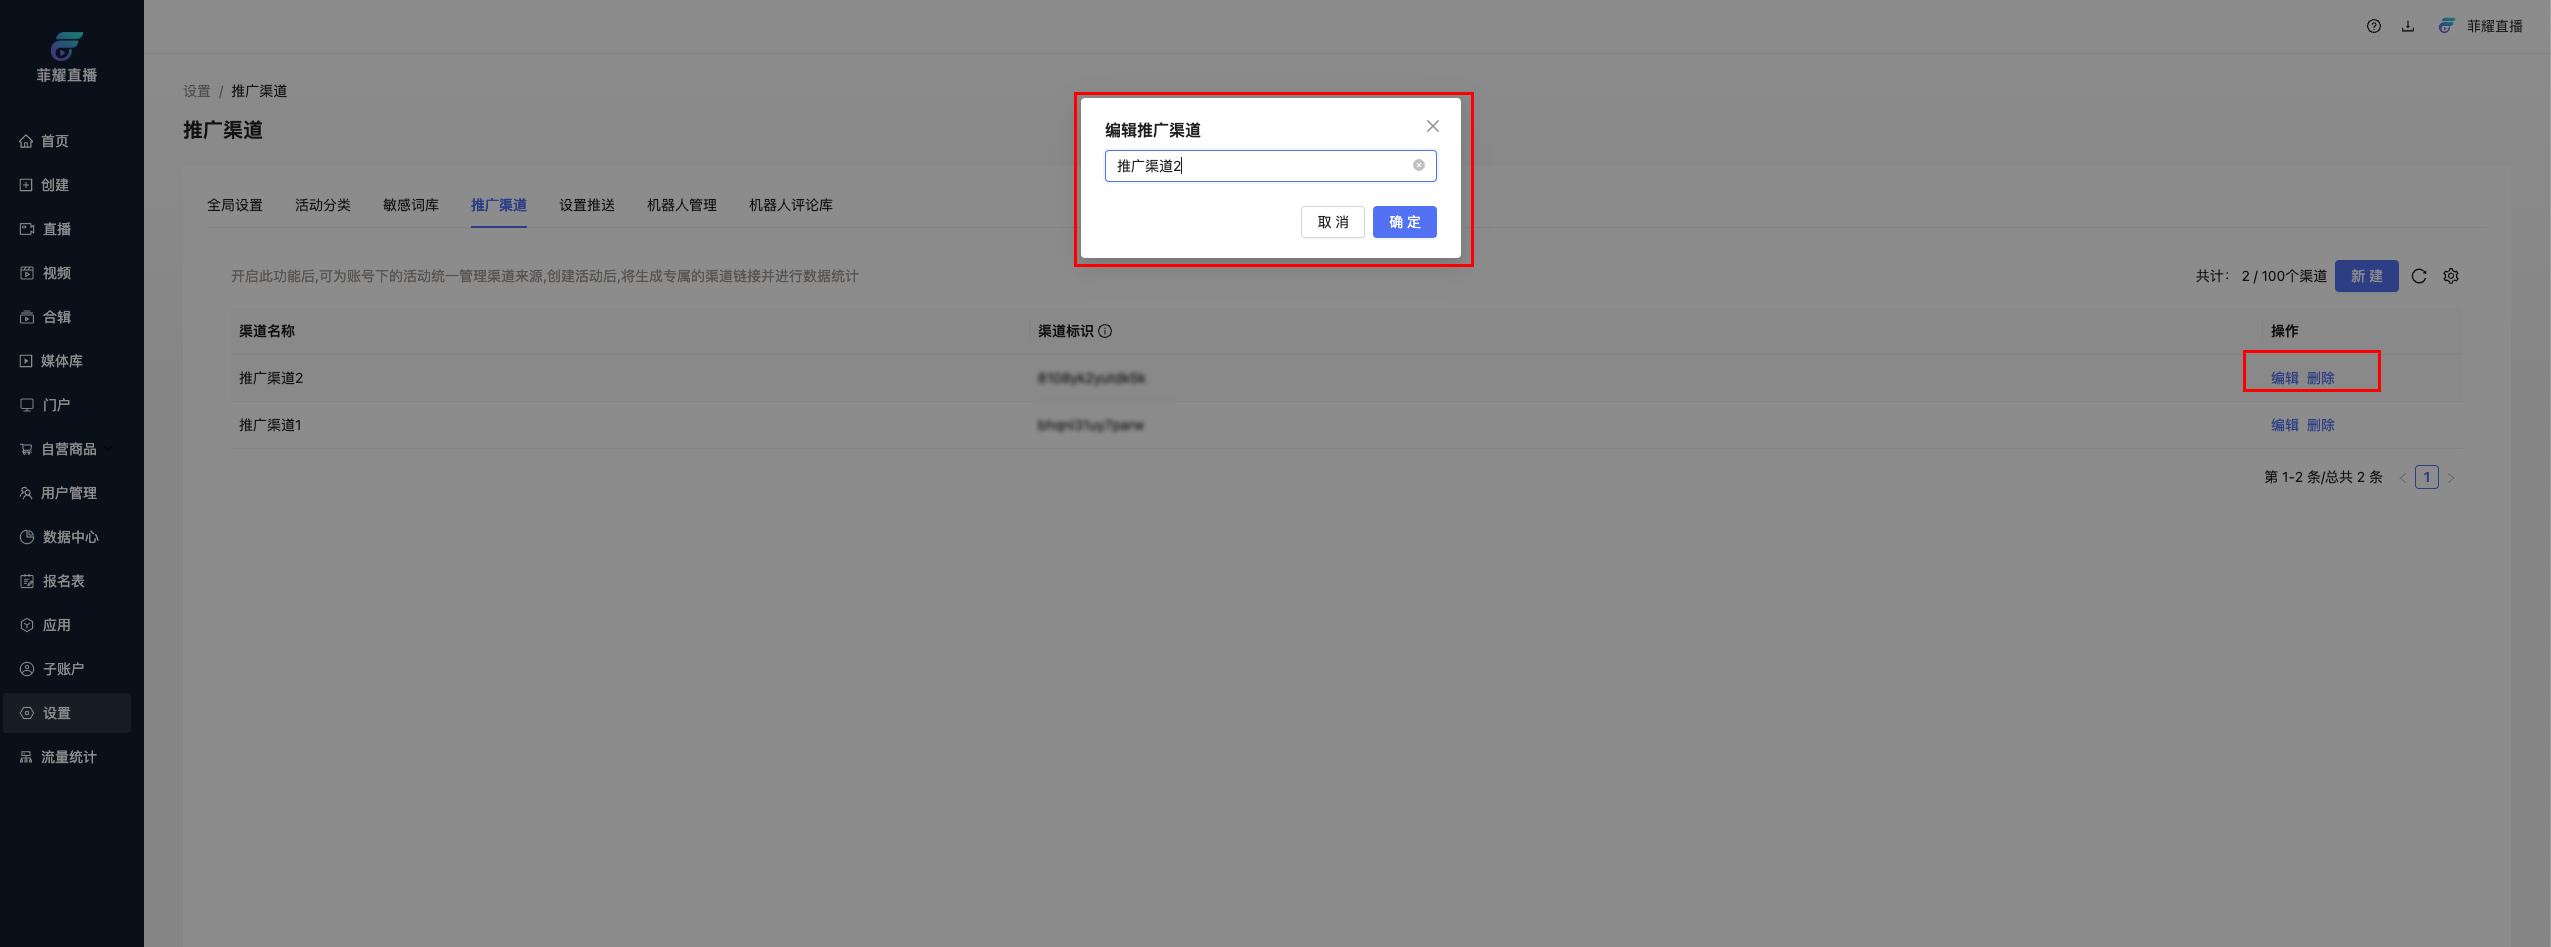Close the edit promotion channel dialog

pos(1432,126)
